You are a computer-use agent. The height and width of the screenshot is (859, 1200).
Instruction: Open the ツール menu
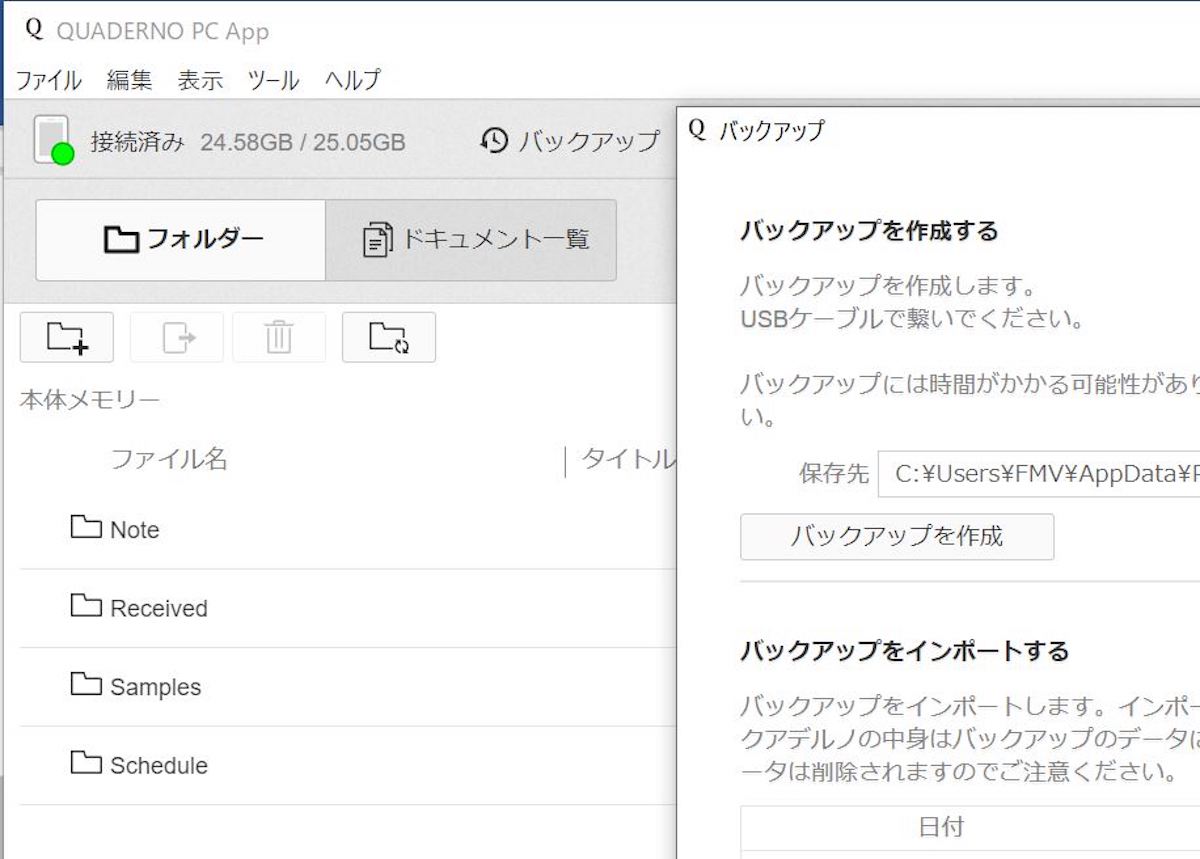pyautogui.click(x=273, y=80)
